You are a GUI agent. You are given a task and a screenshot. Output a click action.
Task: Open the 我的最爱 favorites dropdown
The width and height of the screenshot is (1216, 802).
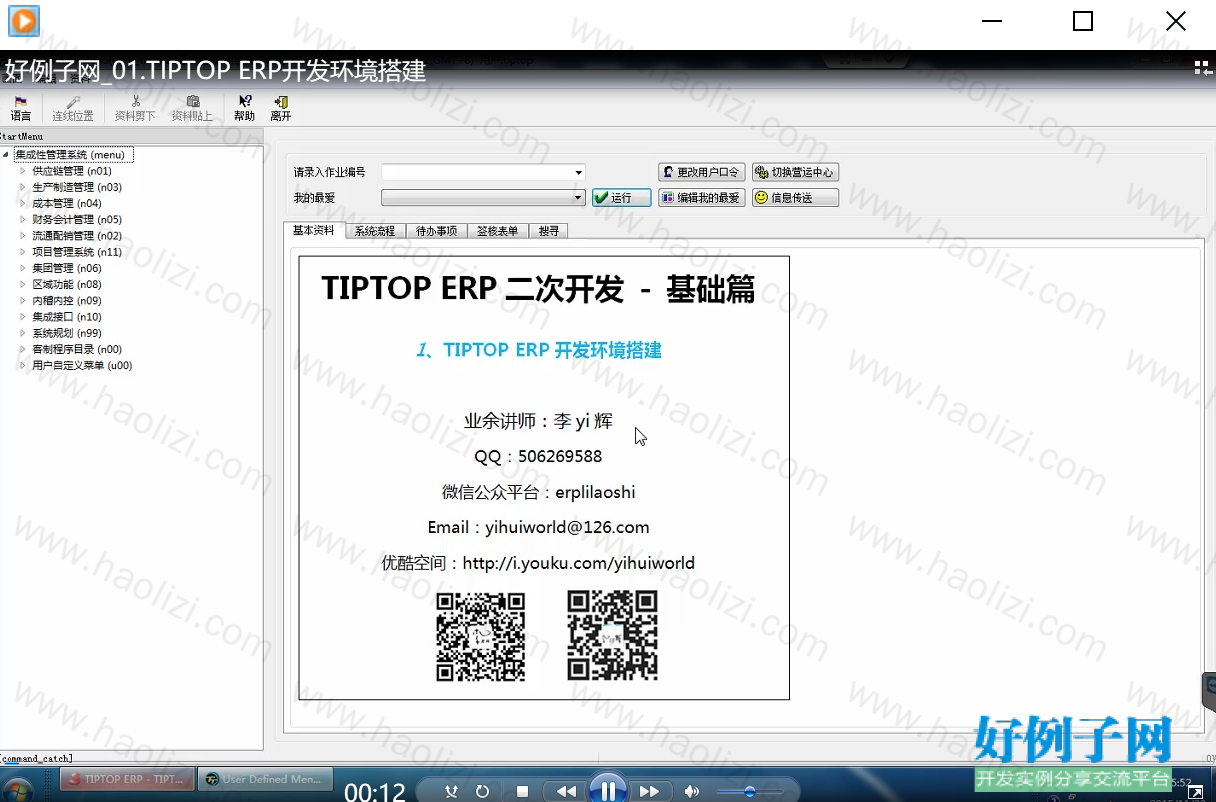[x=578, y=198]
